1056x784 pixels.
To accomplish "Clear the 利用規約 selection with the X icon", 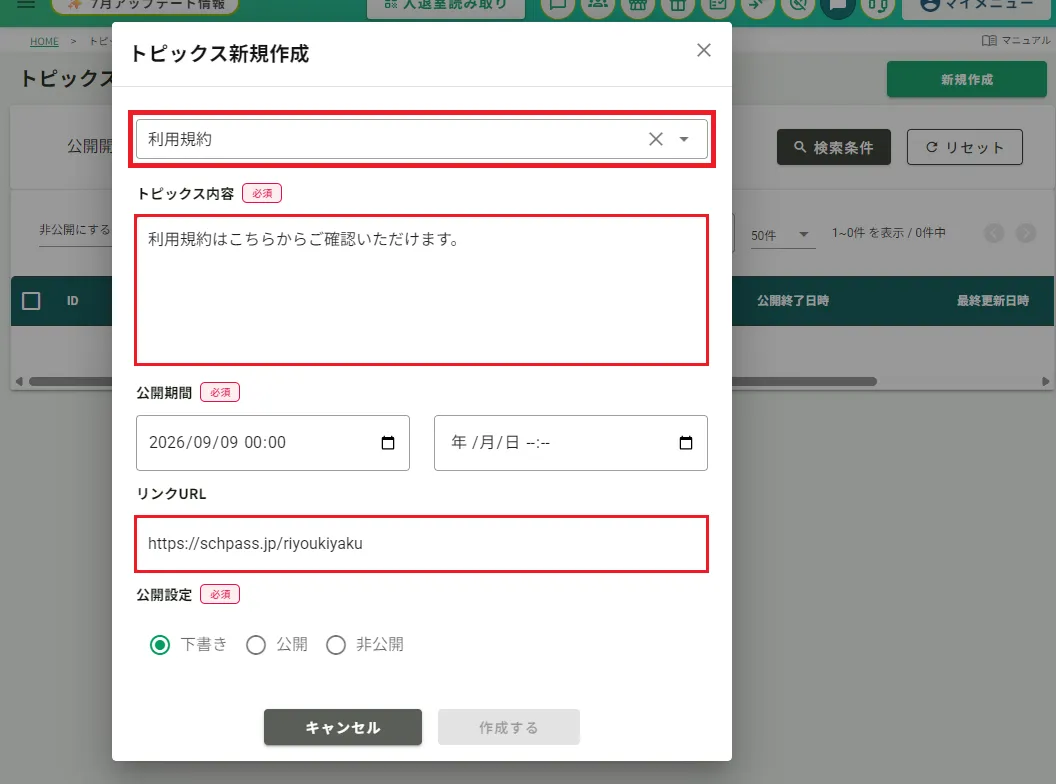I will click(x=655, y=139).
